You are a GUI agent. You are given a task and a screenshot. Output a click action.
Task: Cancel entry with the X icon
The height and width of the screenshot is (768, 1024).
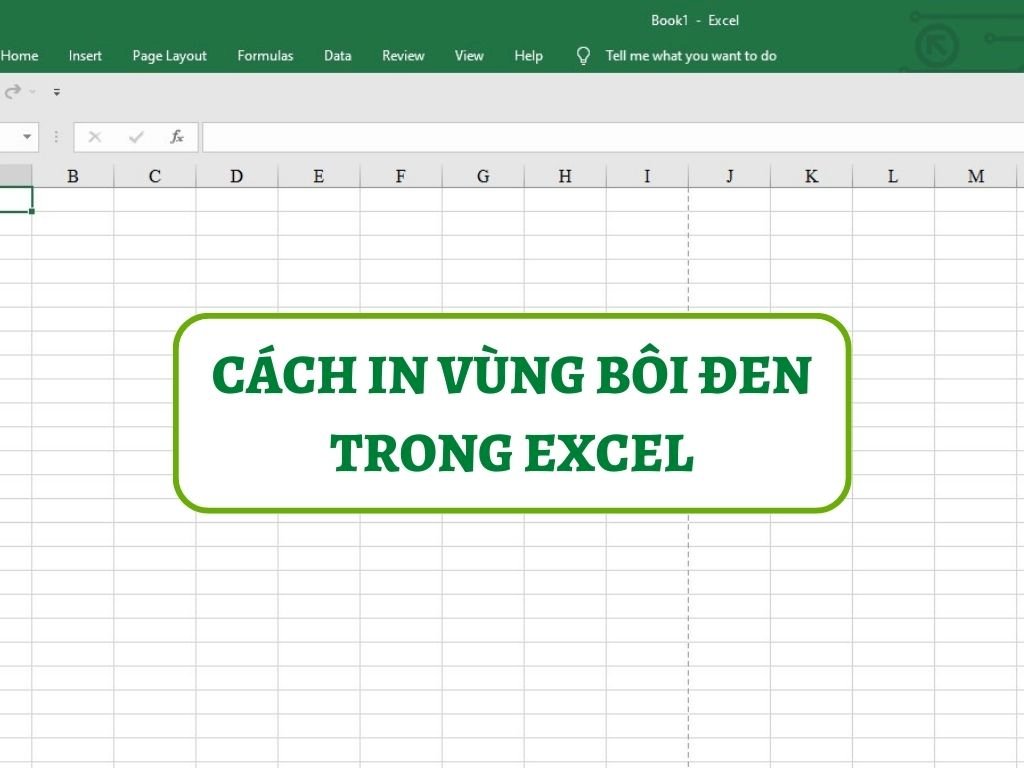tap(95, 137)
